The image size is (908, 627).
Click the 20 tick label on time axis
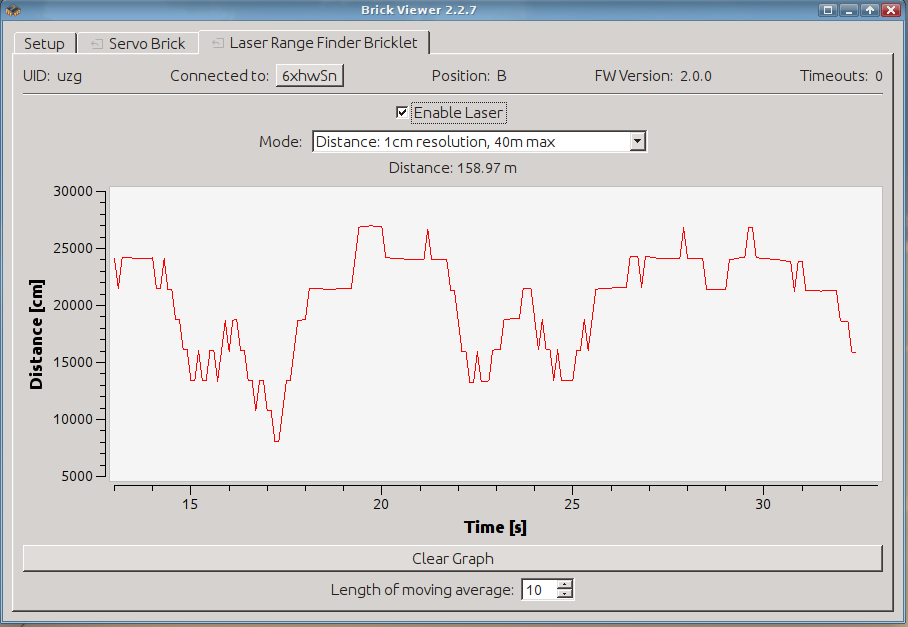click(381, 504)
